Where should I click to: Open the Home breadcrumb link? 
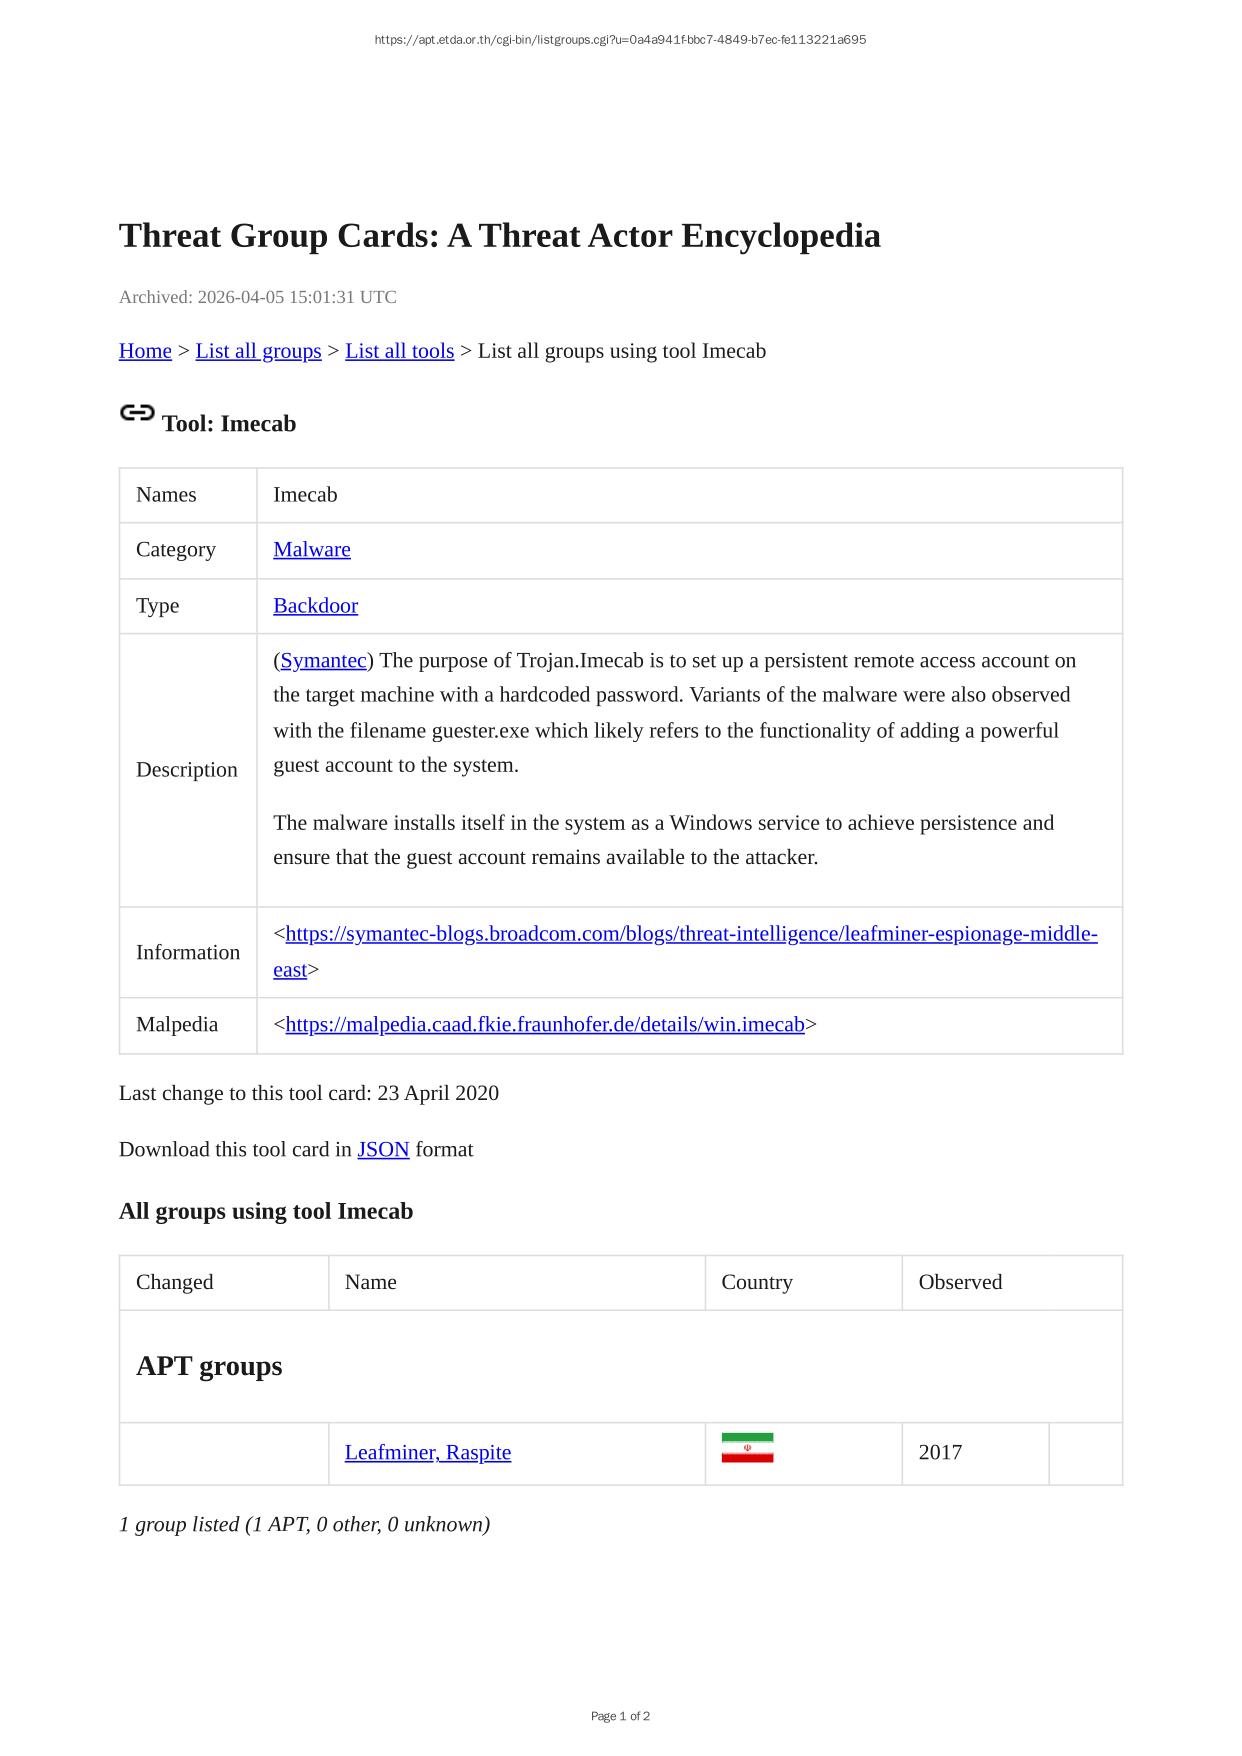(145, 351)
